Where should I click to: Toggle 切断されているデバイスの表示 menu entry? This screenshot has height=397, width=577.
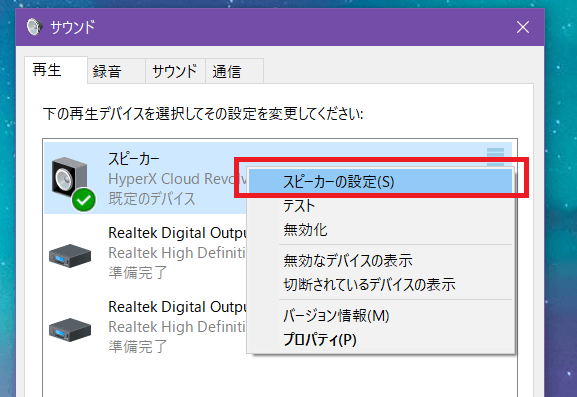[x=380, y=284]
